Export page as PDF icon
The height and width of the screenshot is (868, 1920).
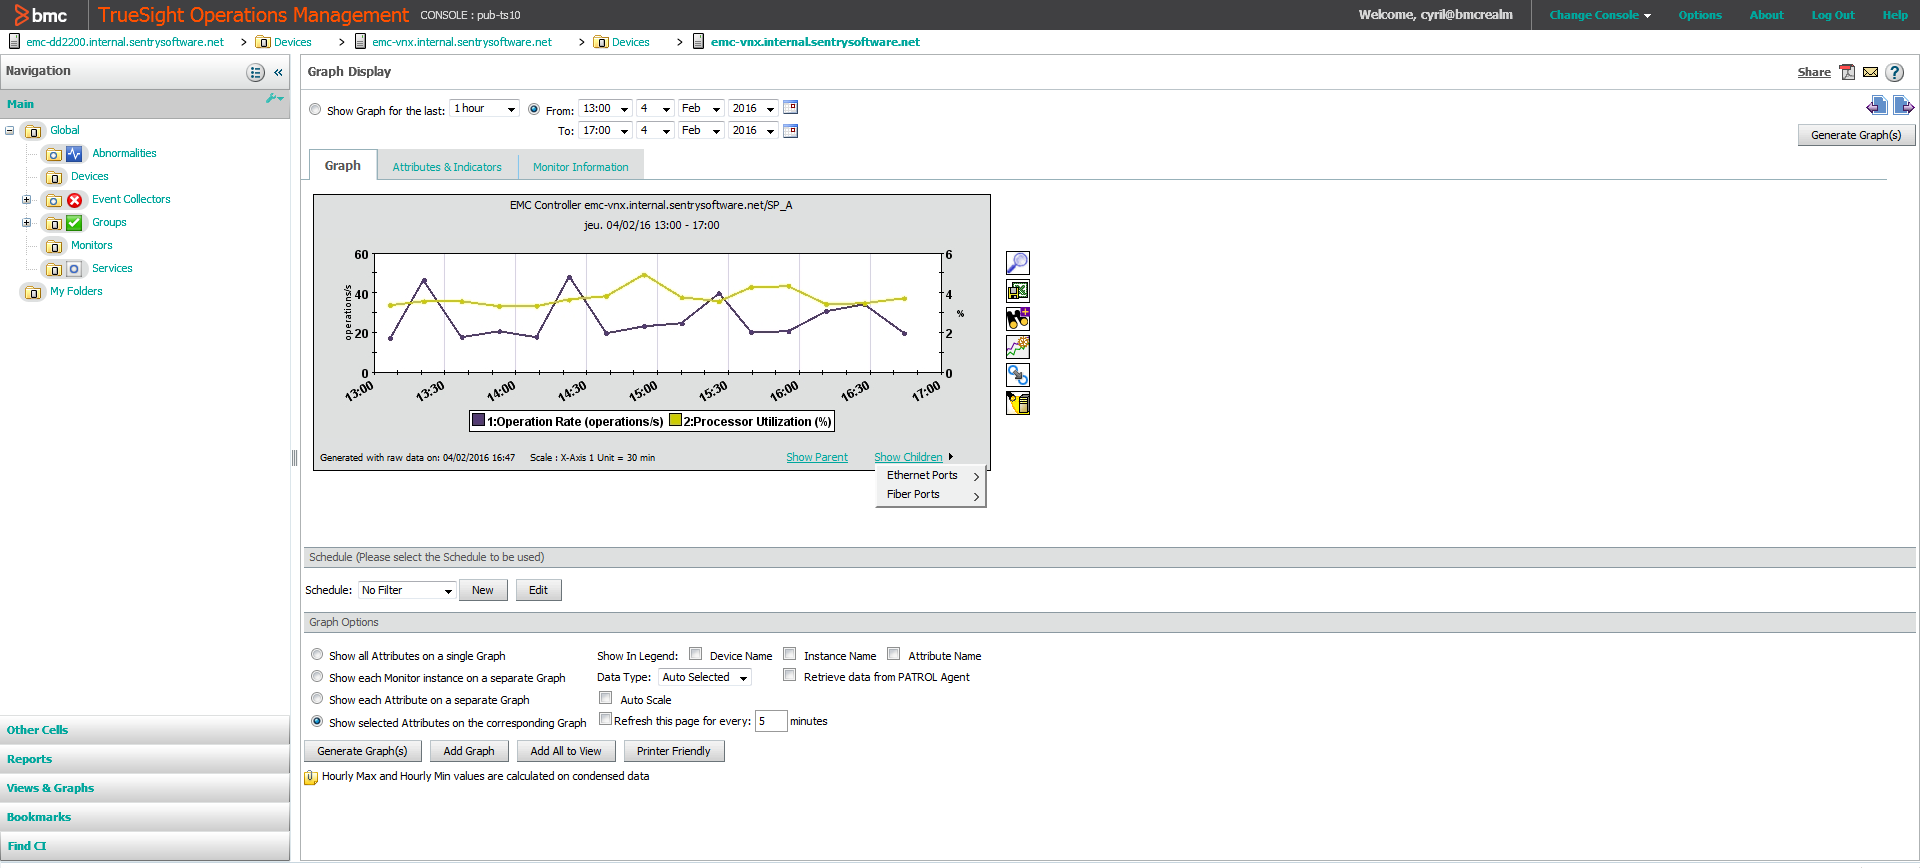tap(1847, 72)
